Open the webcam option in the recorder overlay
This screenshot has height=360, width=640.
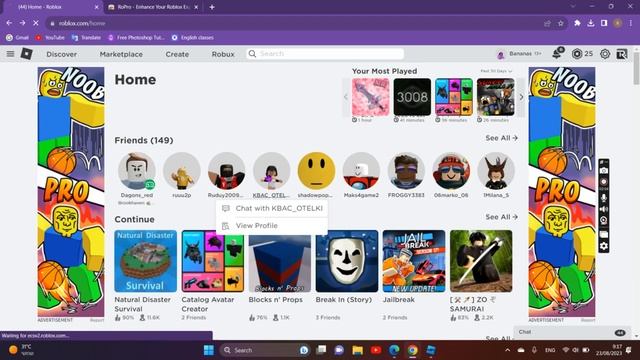604,220
